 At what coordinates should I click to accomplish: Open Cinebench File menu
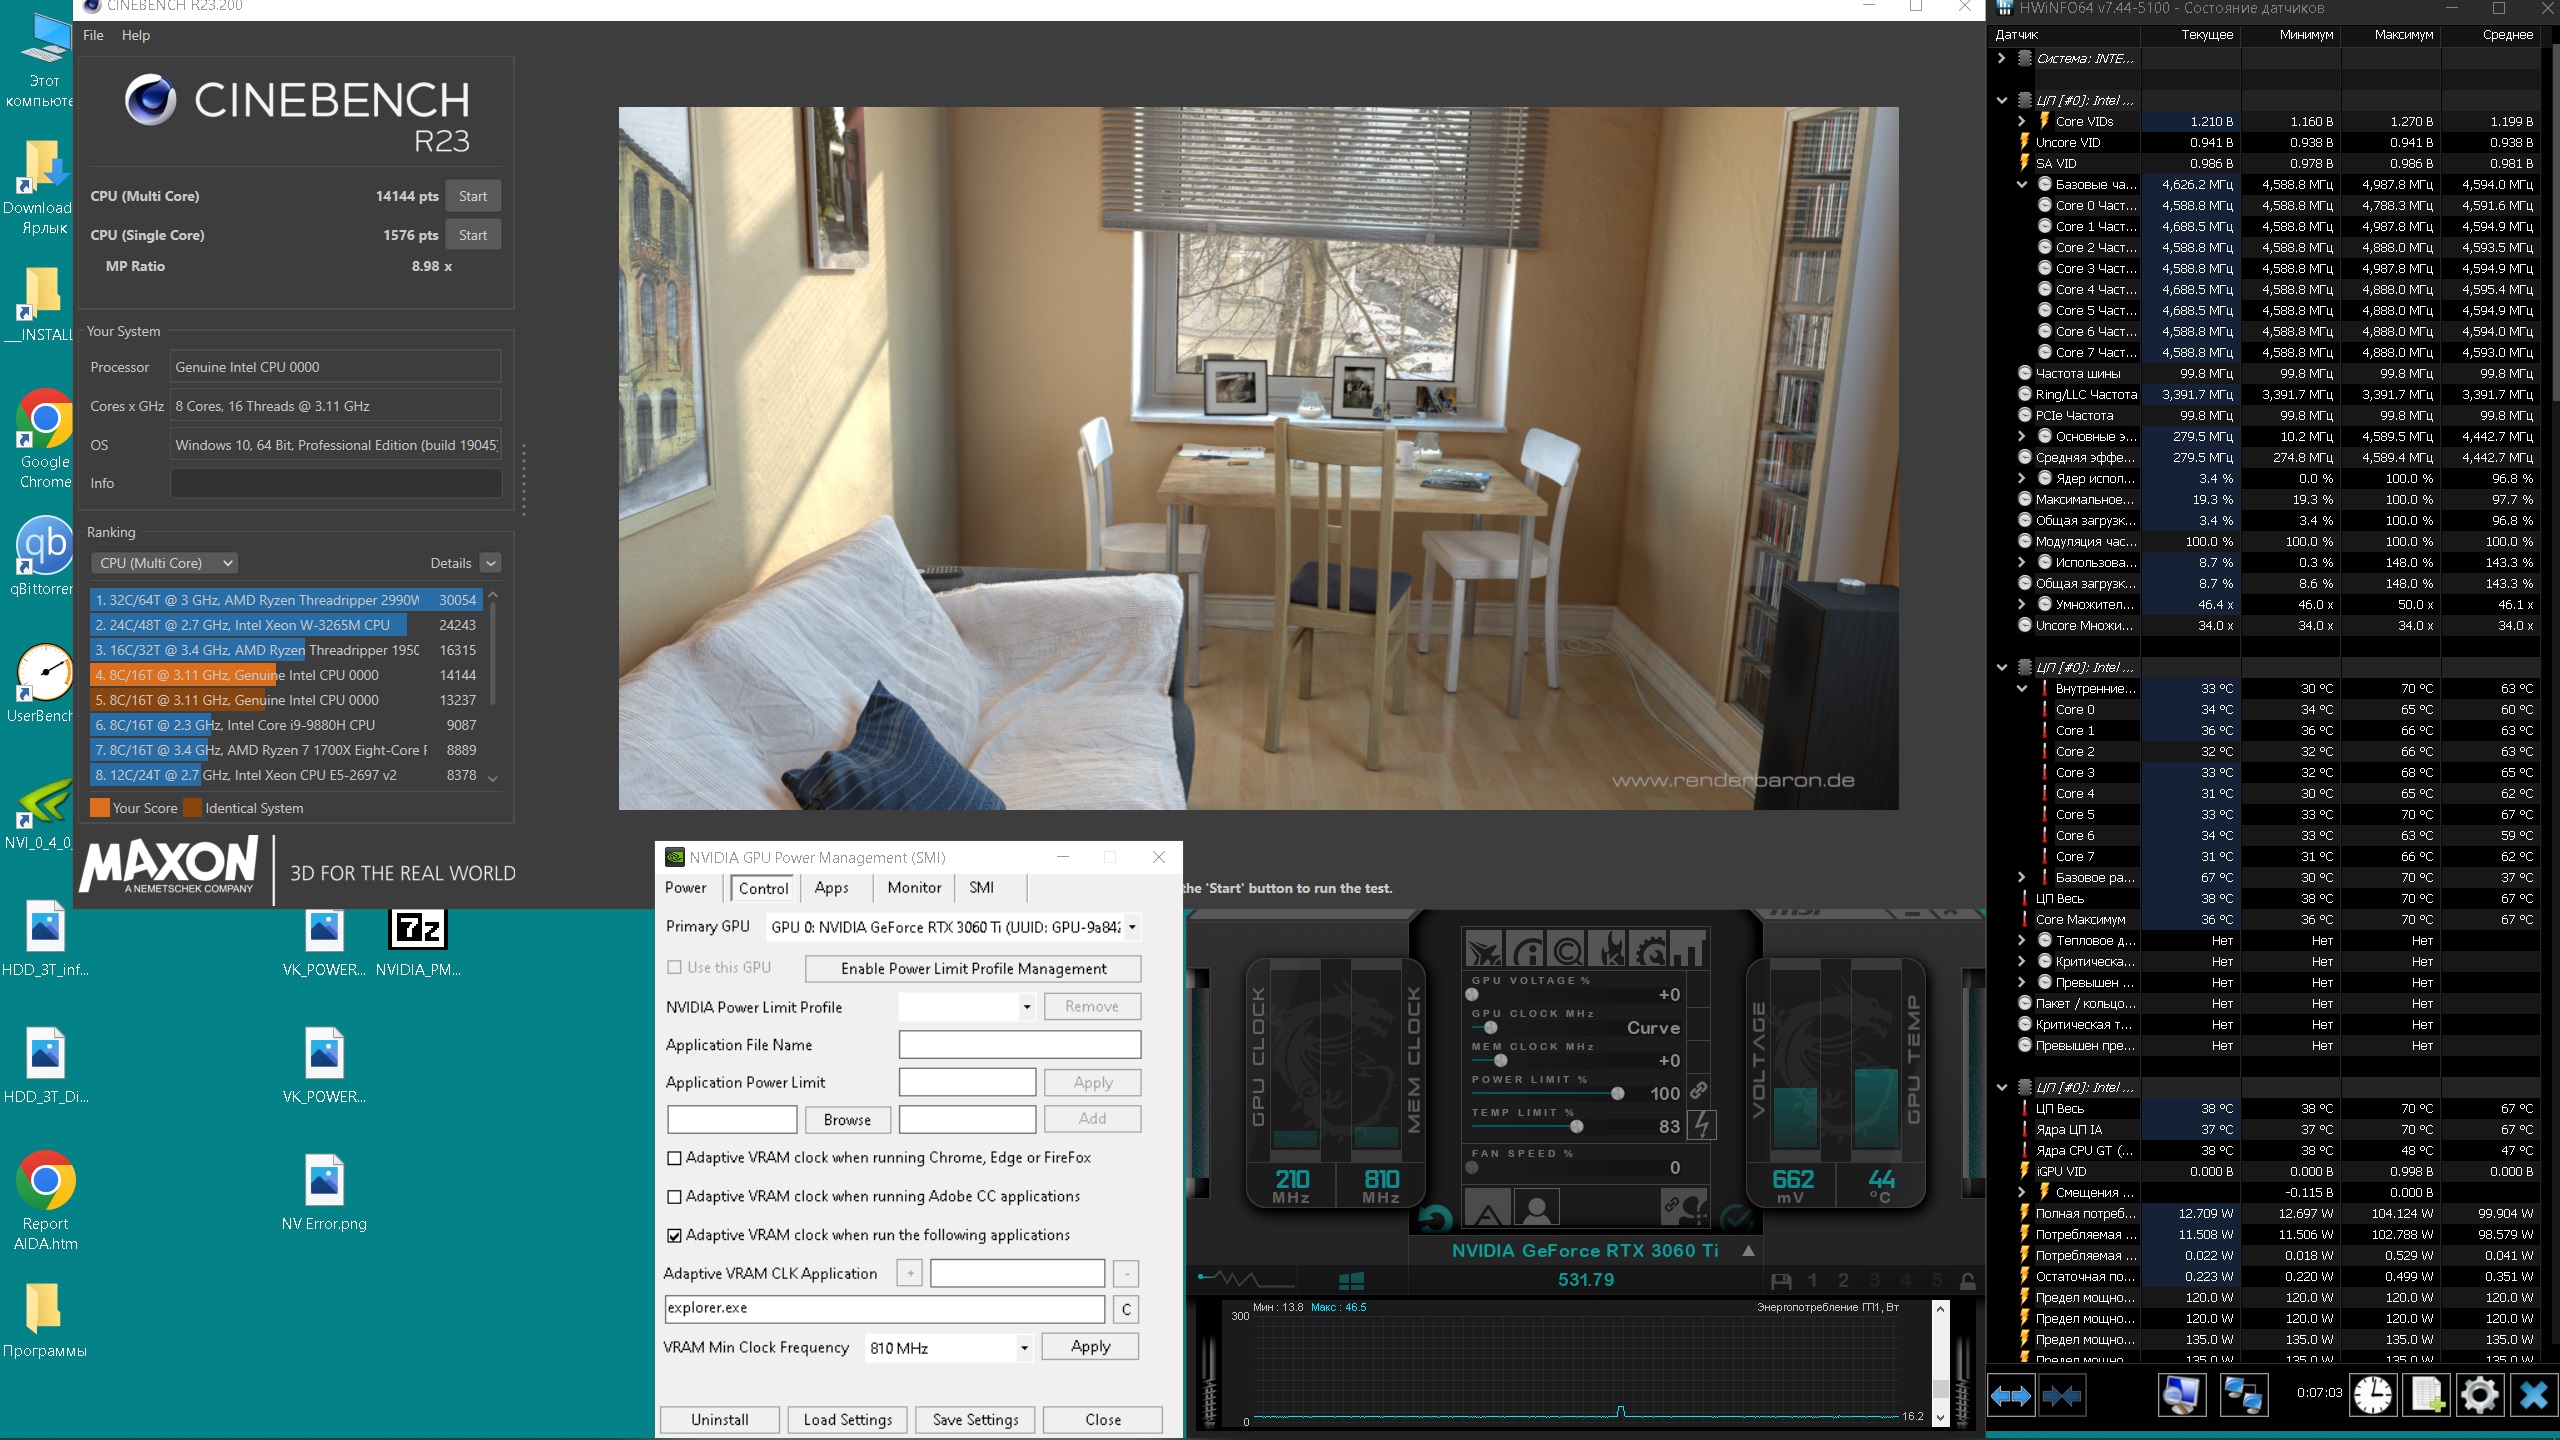(93, 35)
